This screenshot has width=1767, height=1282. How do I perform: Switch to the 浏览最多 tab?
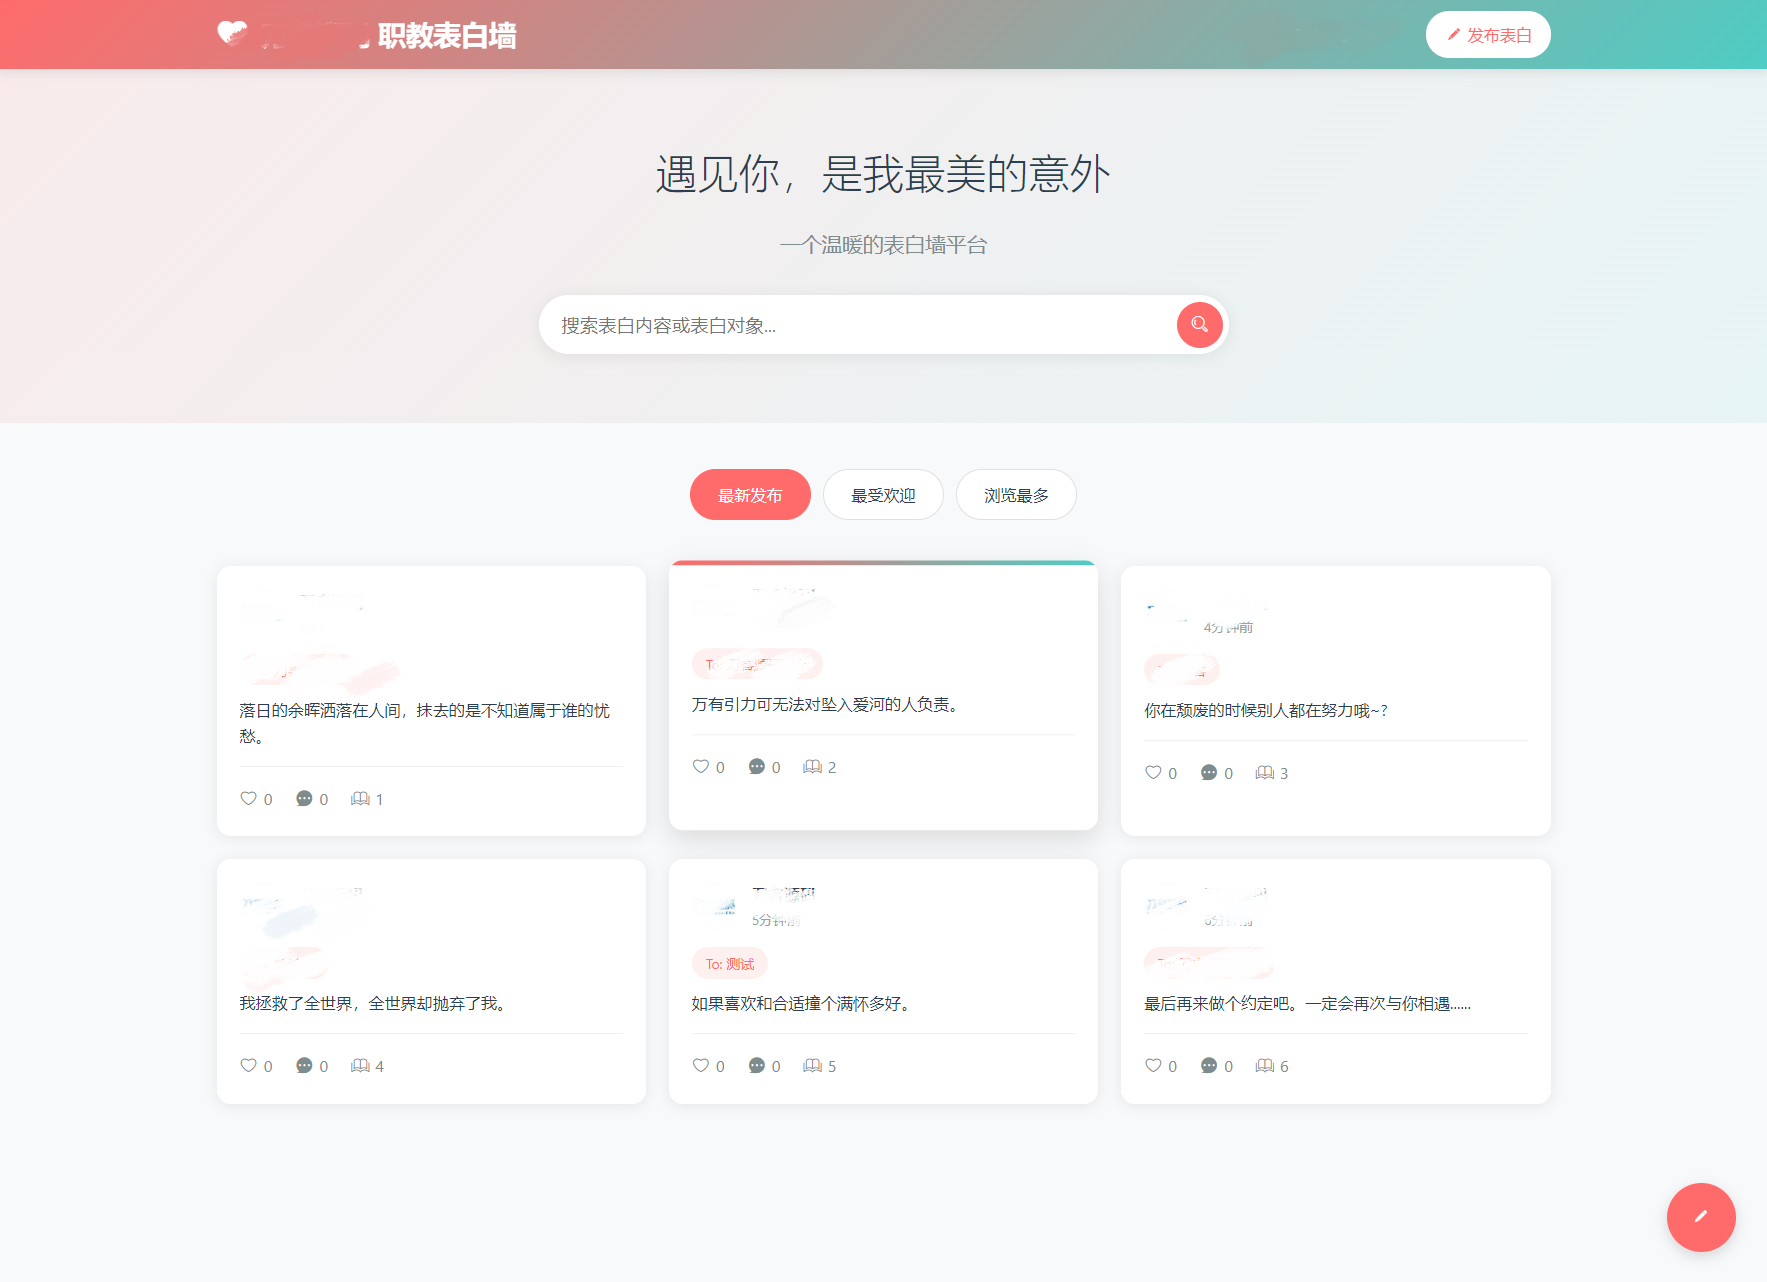coord(1016,494)
